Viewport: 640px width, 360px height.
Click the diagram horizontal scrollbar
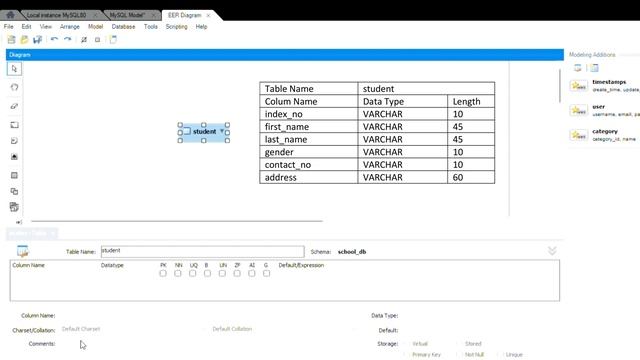tap(177, 221)
